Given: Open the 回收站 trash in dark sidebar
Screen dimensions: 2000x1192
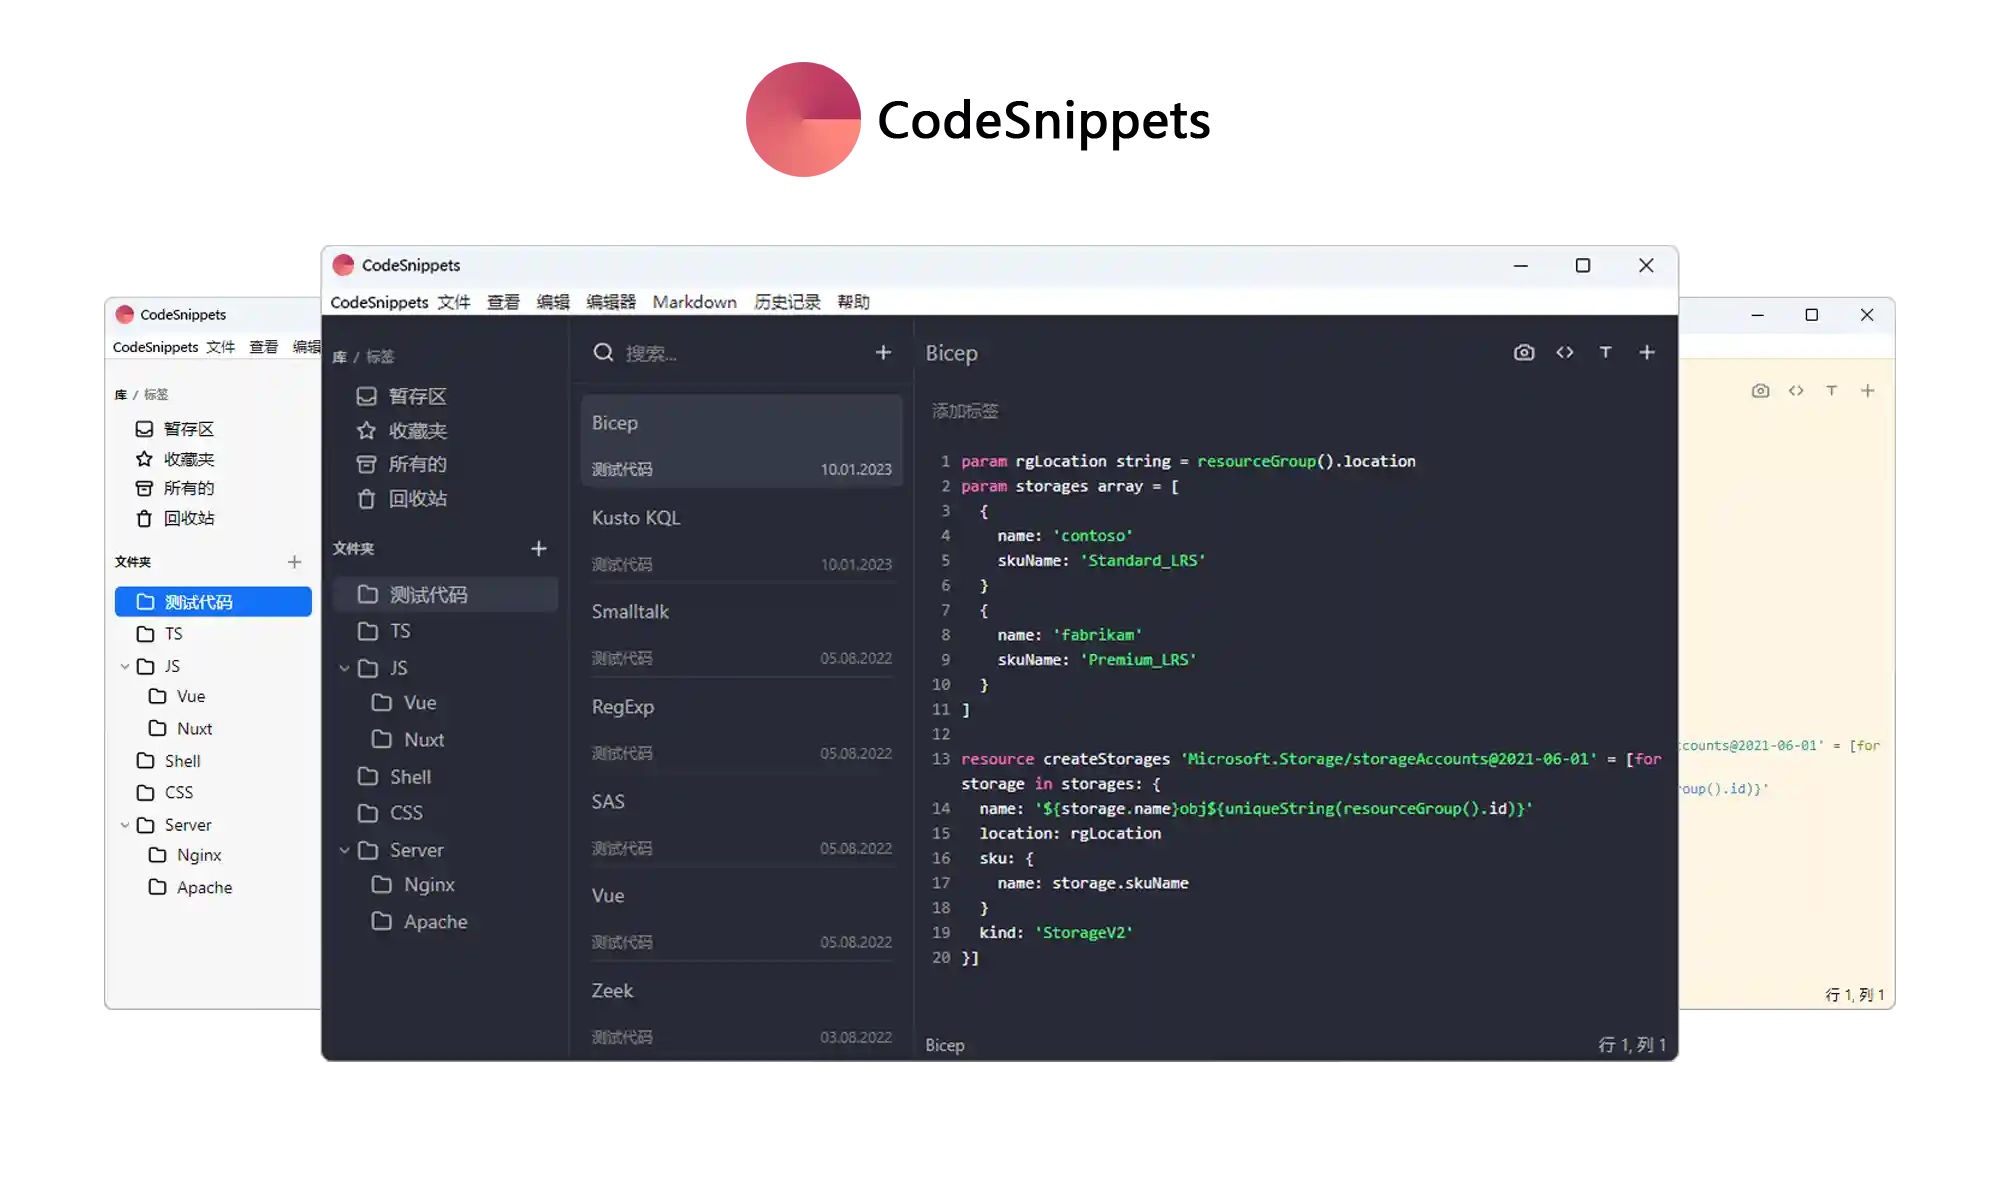Looking at the screenshot, I should (x=416, y=499).
